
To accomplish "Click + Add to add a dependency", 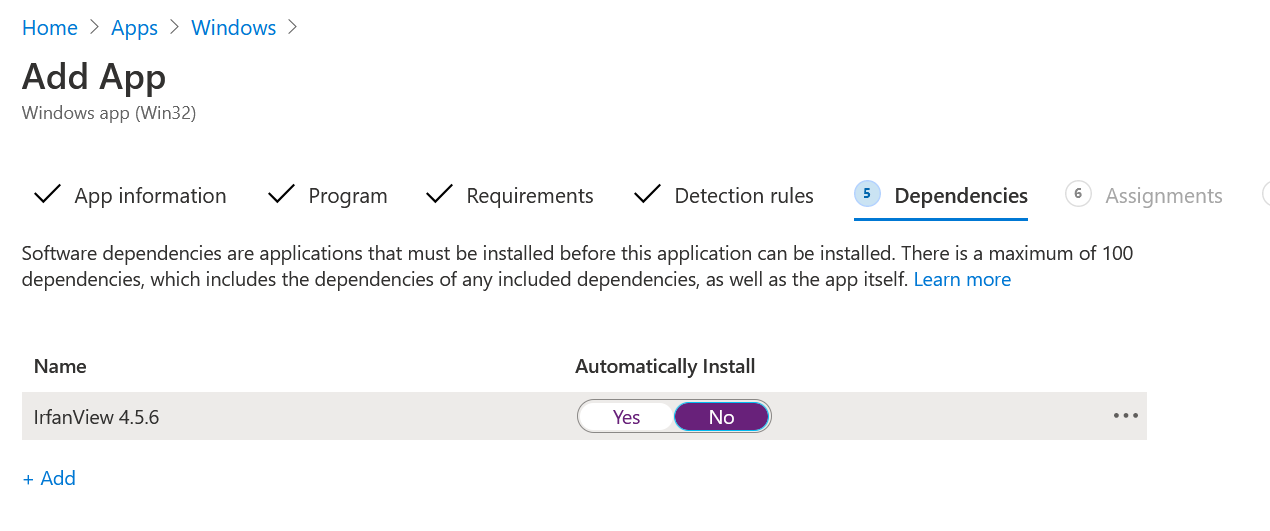I will [x=50, y=478].
